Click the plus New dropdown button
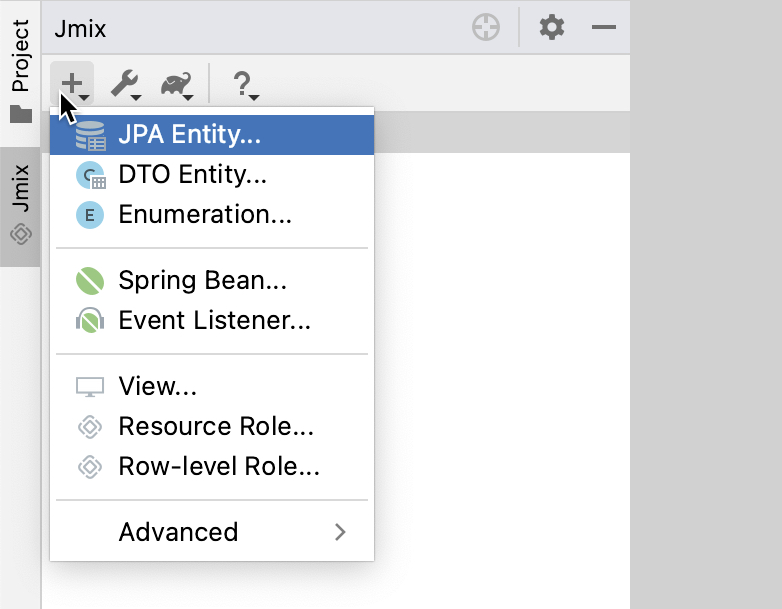 point(73,83)
